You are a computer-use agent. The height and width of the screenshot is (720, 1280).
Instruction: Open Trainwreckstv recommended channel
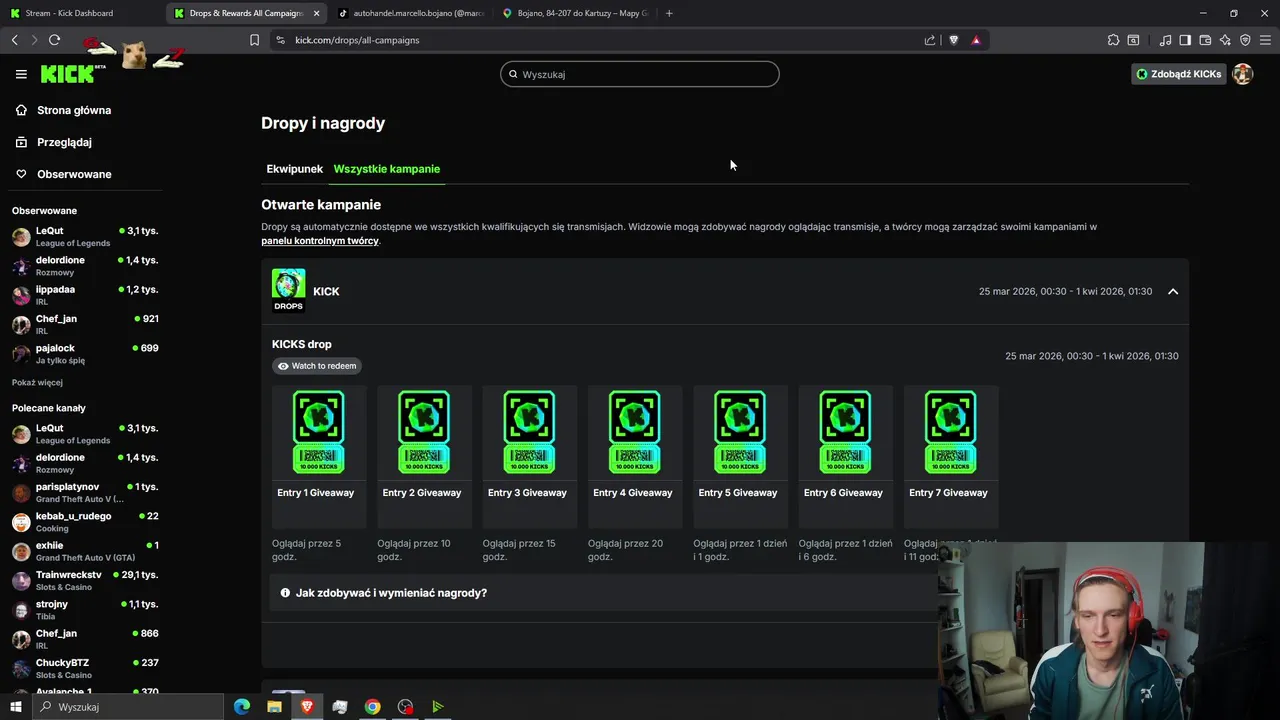(85, 580)
